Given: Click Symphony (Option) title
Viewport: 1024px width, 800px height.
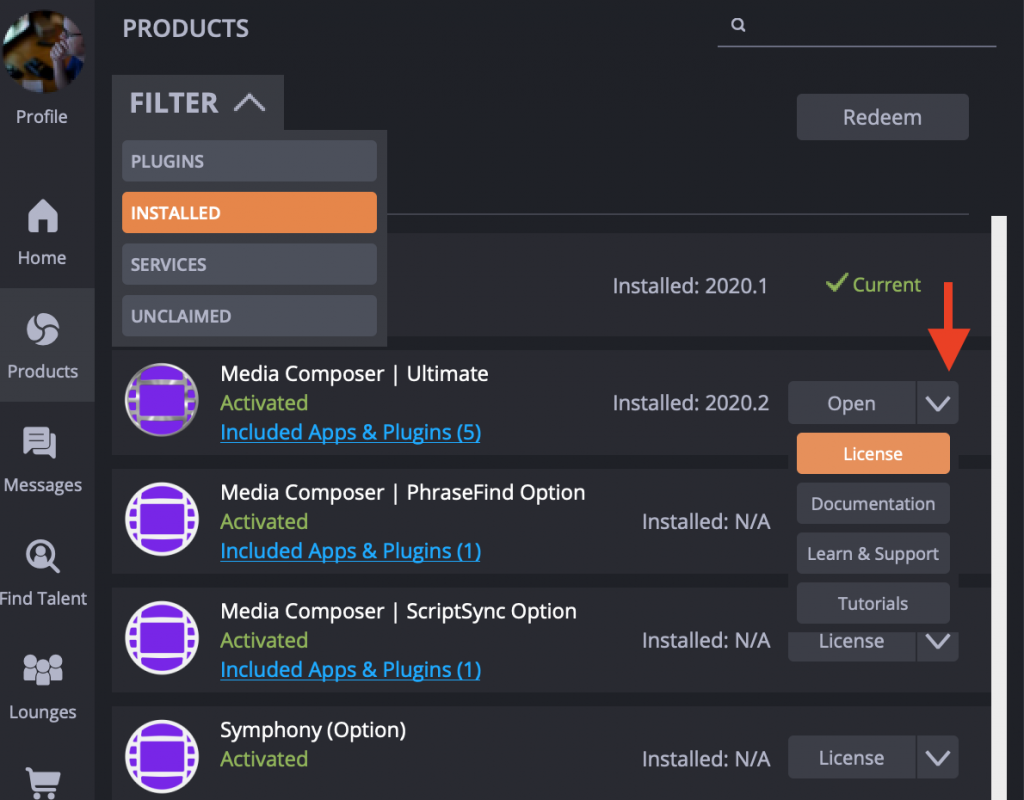Looking at the screenshot, I should tap(313, 730).
